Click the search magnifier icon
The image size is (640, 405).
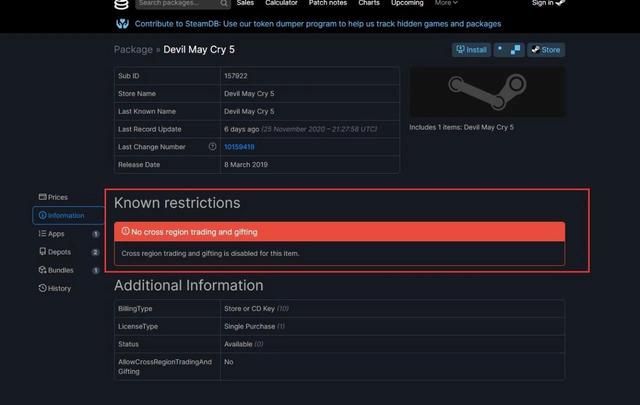coord(224,3)
